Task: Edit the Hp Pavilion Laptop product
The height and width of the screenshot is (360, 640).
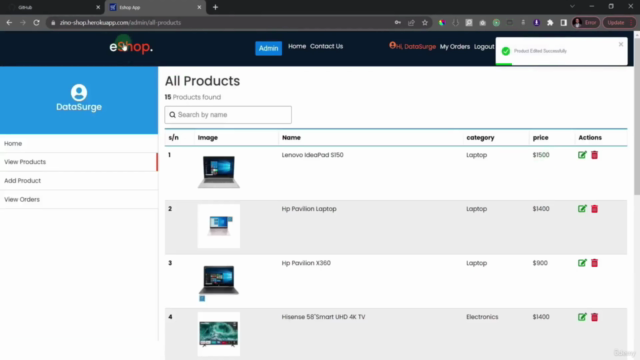Action: click(x=582, y=209)
